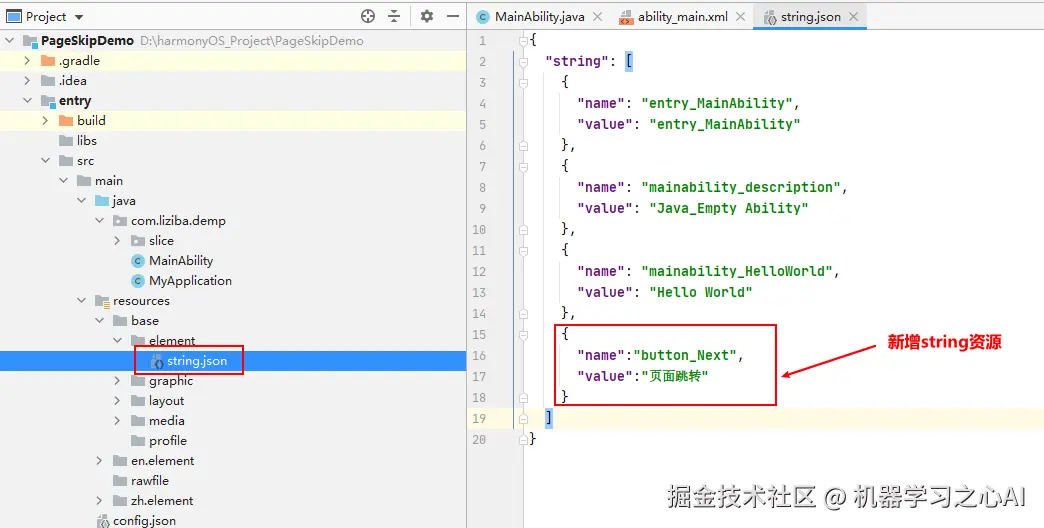This screenshot has height=528, width=1044.
Task: Expand the .gradle folder
Action: coord(27,61)
